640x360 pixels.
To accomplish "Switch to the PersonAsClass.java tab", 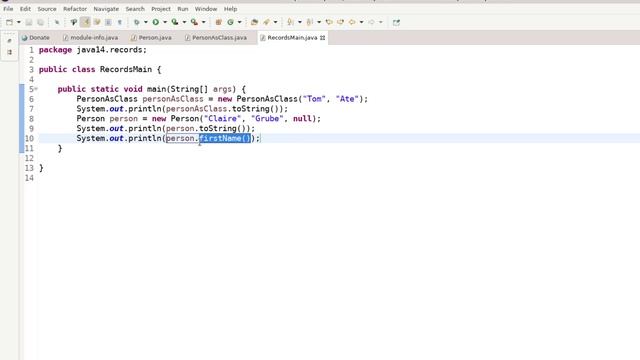I will (216, 38).
